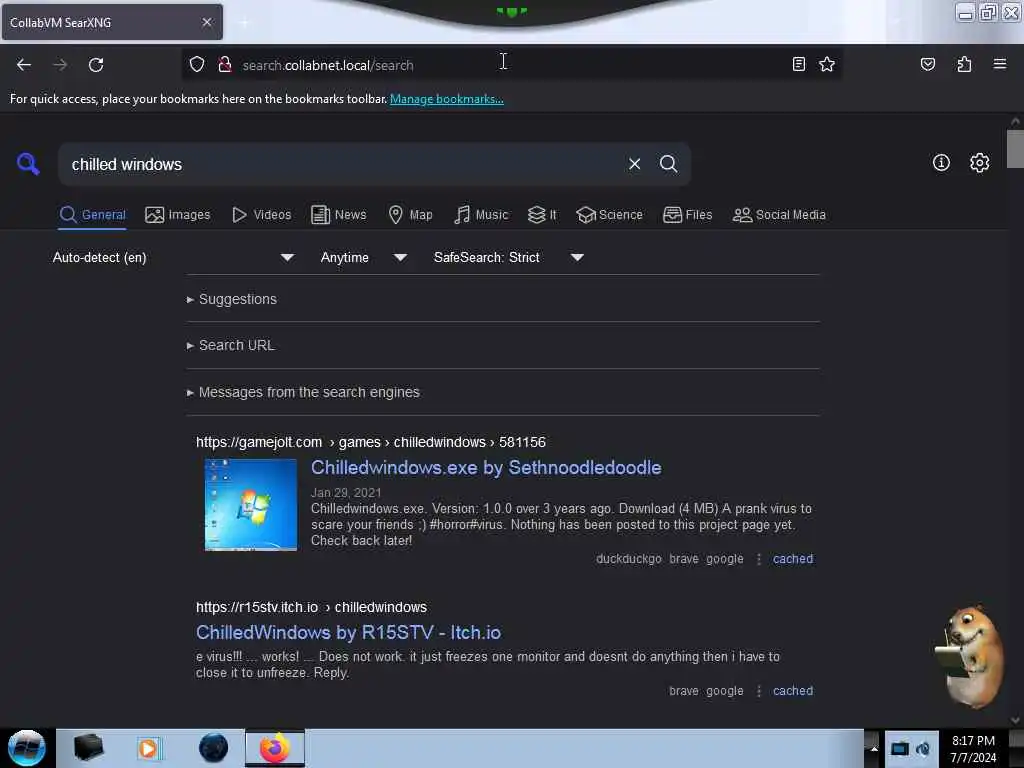Open the Firefox hamburger menu
Viewport: 1024px width, 768px height.
[999, 64]
